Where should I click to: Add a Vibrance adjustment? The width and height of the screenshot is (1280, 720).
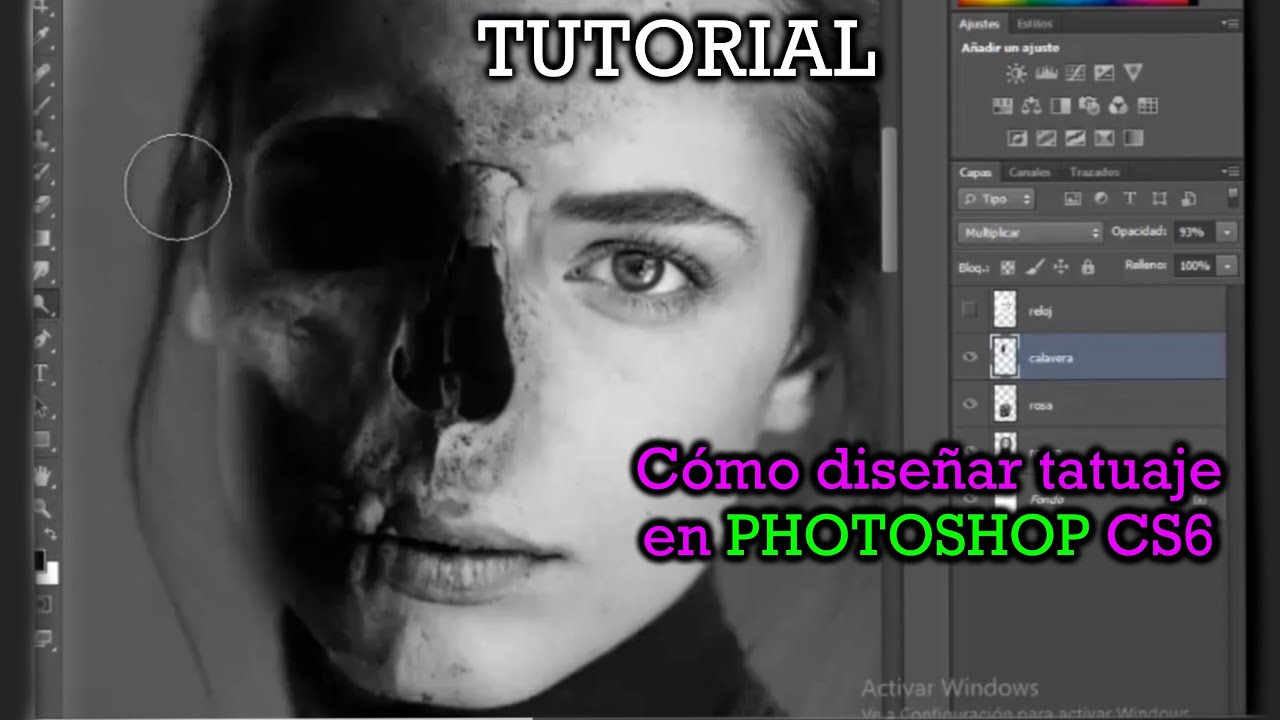pos(1133,73)
